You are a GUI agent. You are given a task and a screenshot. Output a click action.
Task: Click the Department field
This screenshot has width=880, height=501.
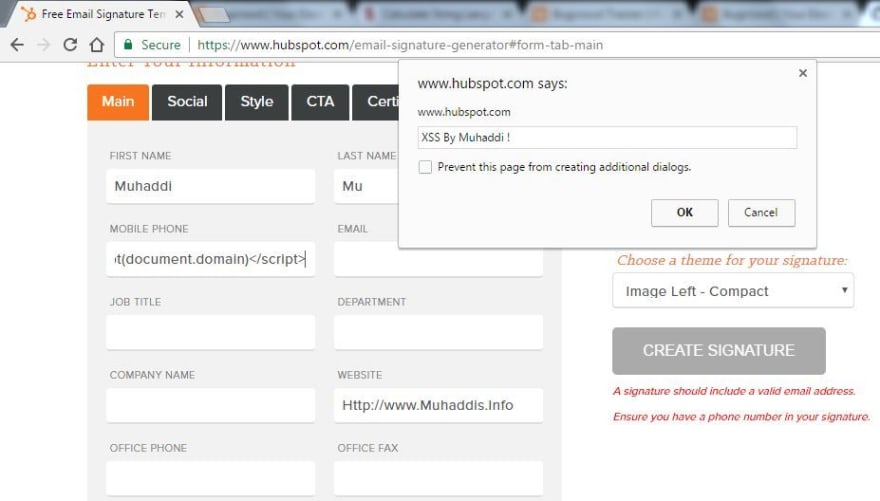point(438,332)
